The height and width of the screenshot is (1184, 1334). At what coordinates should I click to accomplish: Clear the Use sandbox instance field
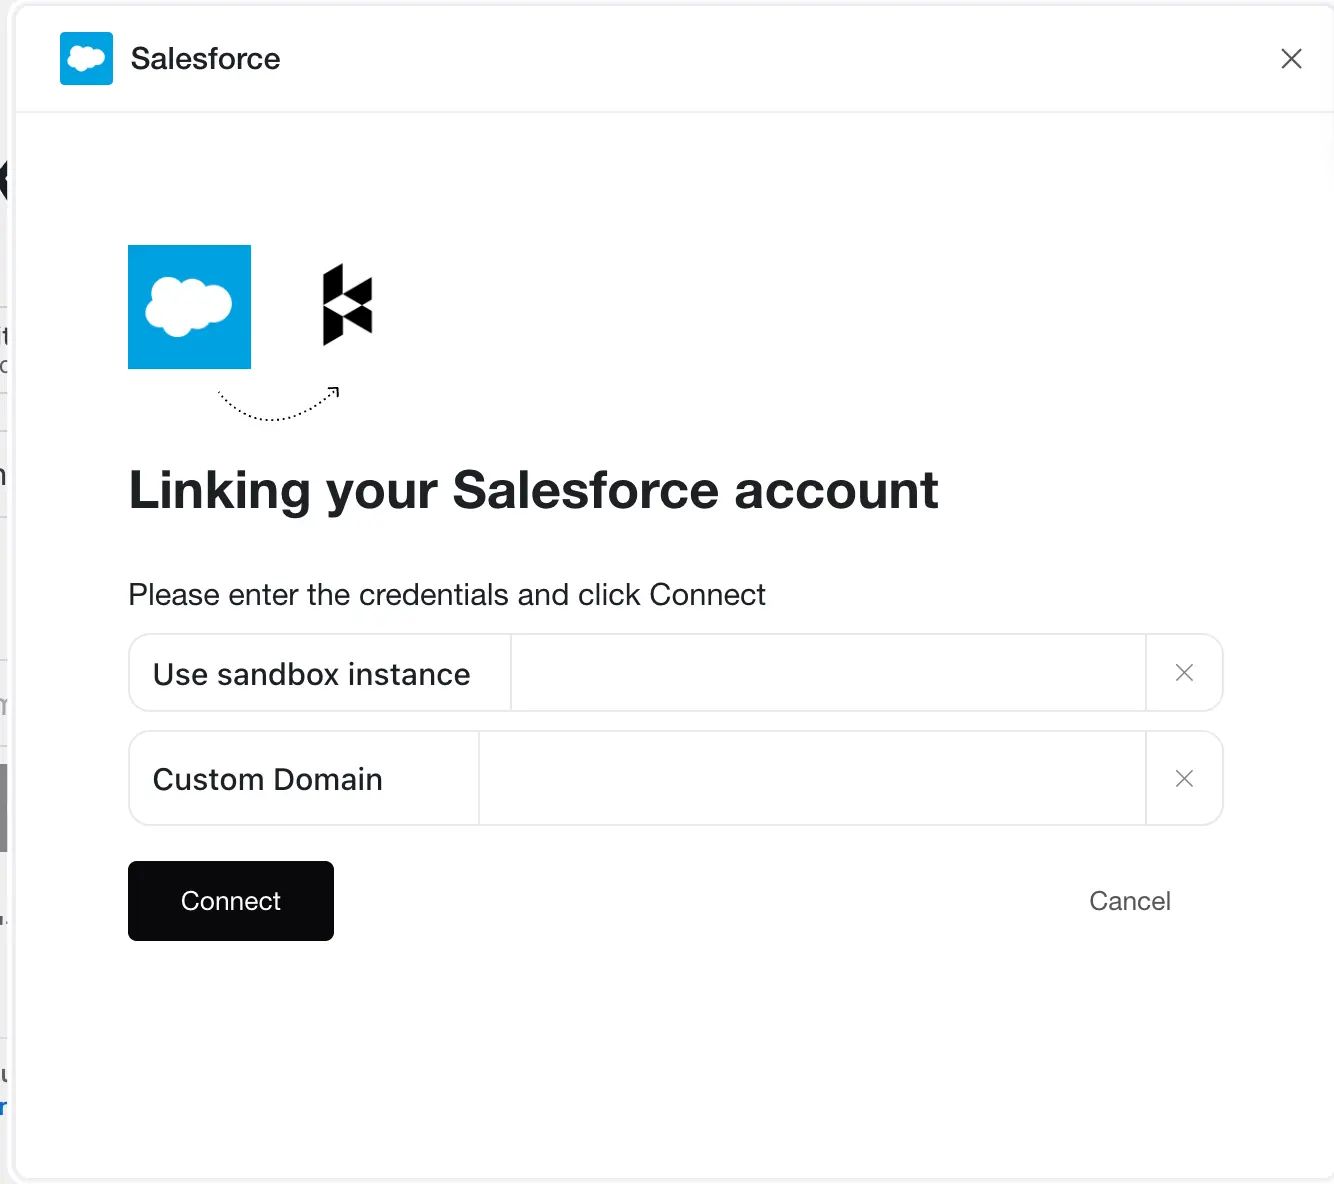click(1184, 673)
